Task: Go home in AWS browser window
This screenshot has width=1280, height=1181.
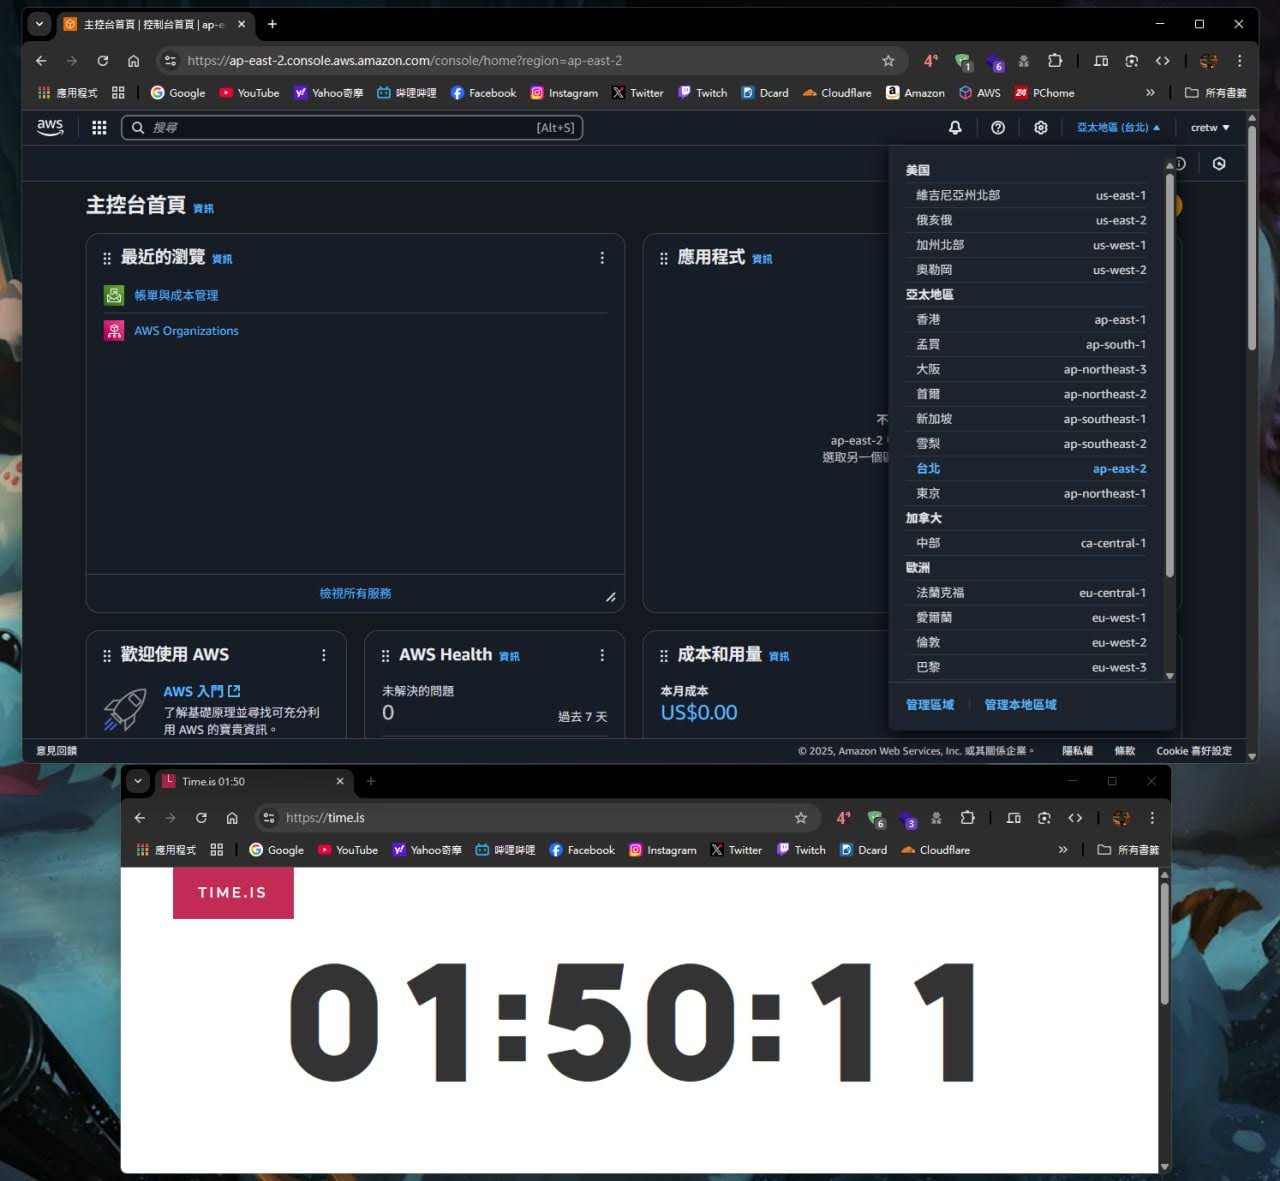Action: coord(133,61)
